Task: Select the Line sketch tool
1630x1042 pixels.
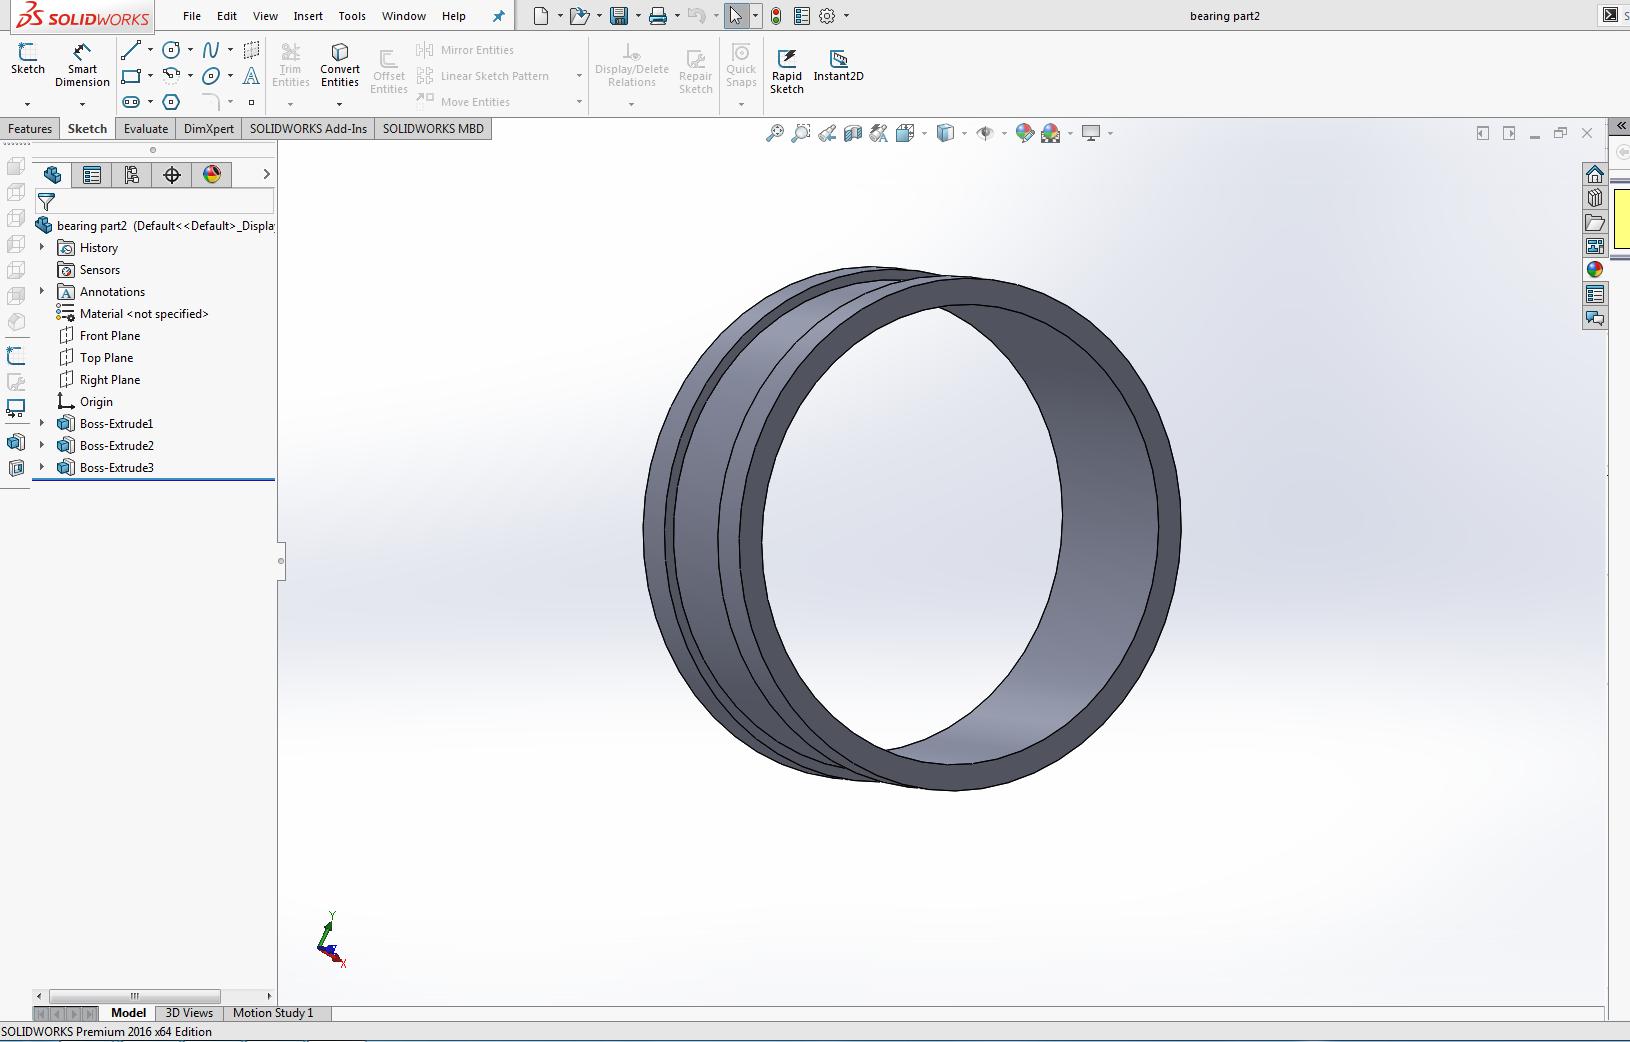Action: (x=130, y=50)
